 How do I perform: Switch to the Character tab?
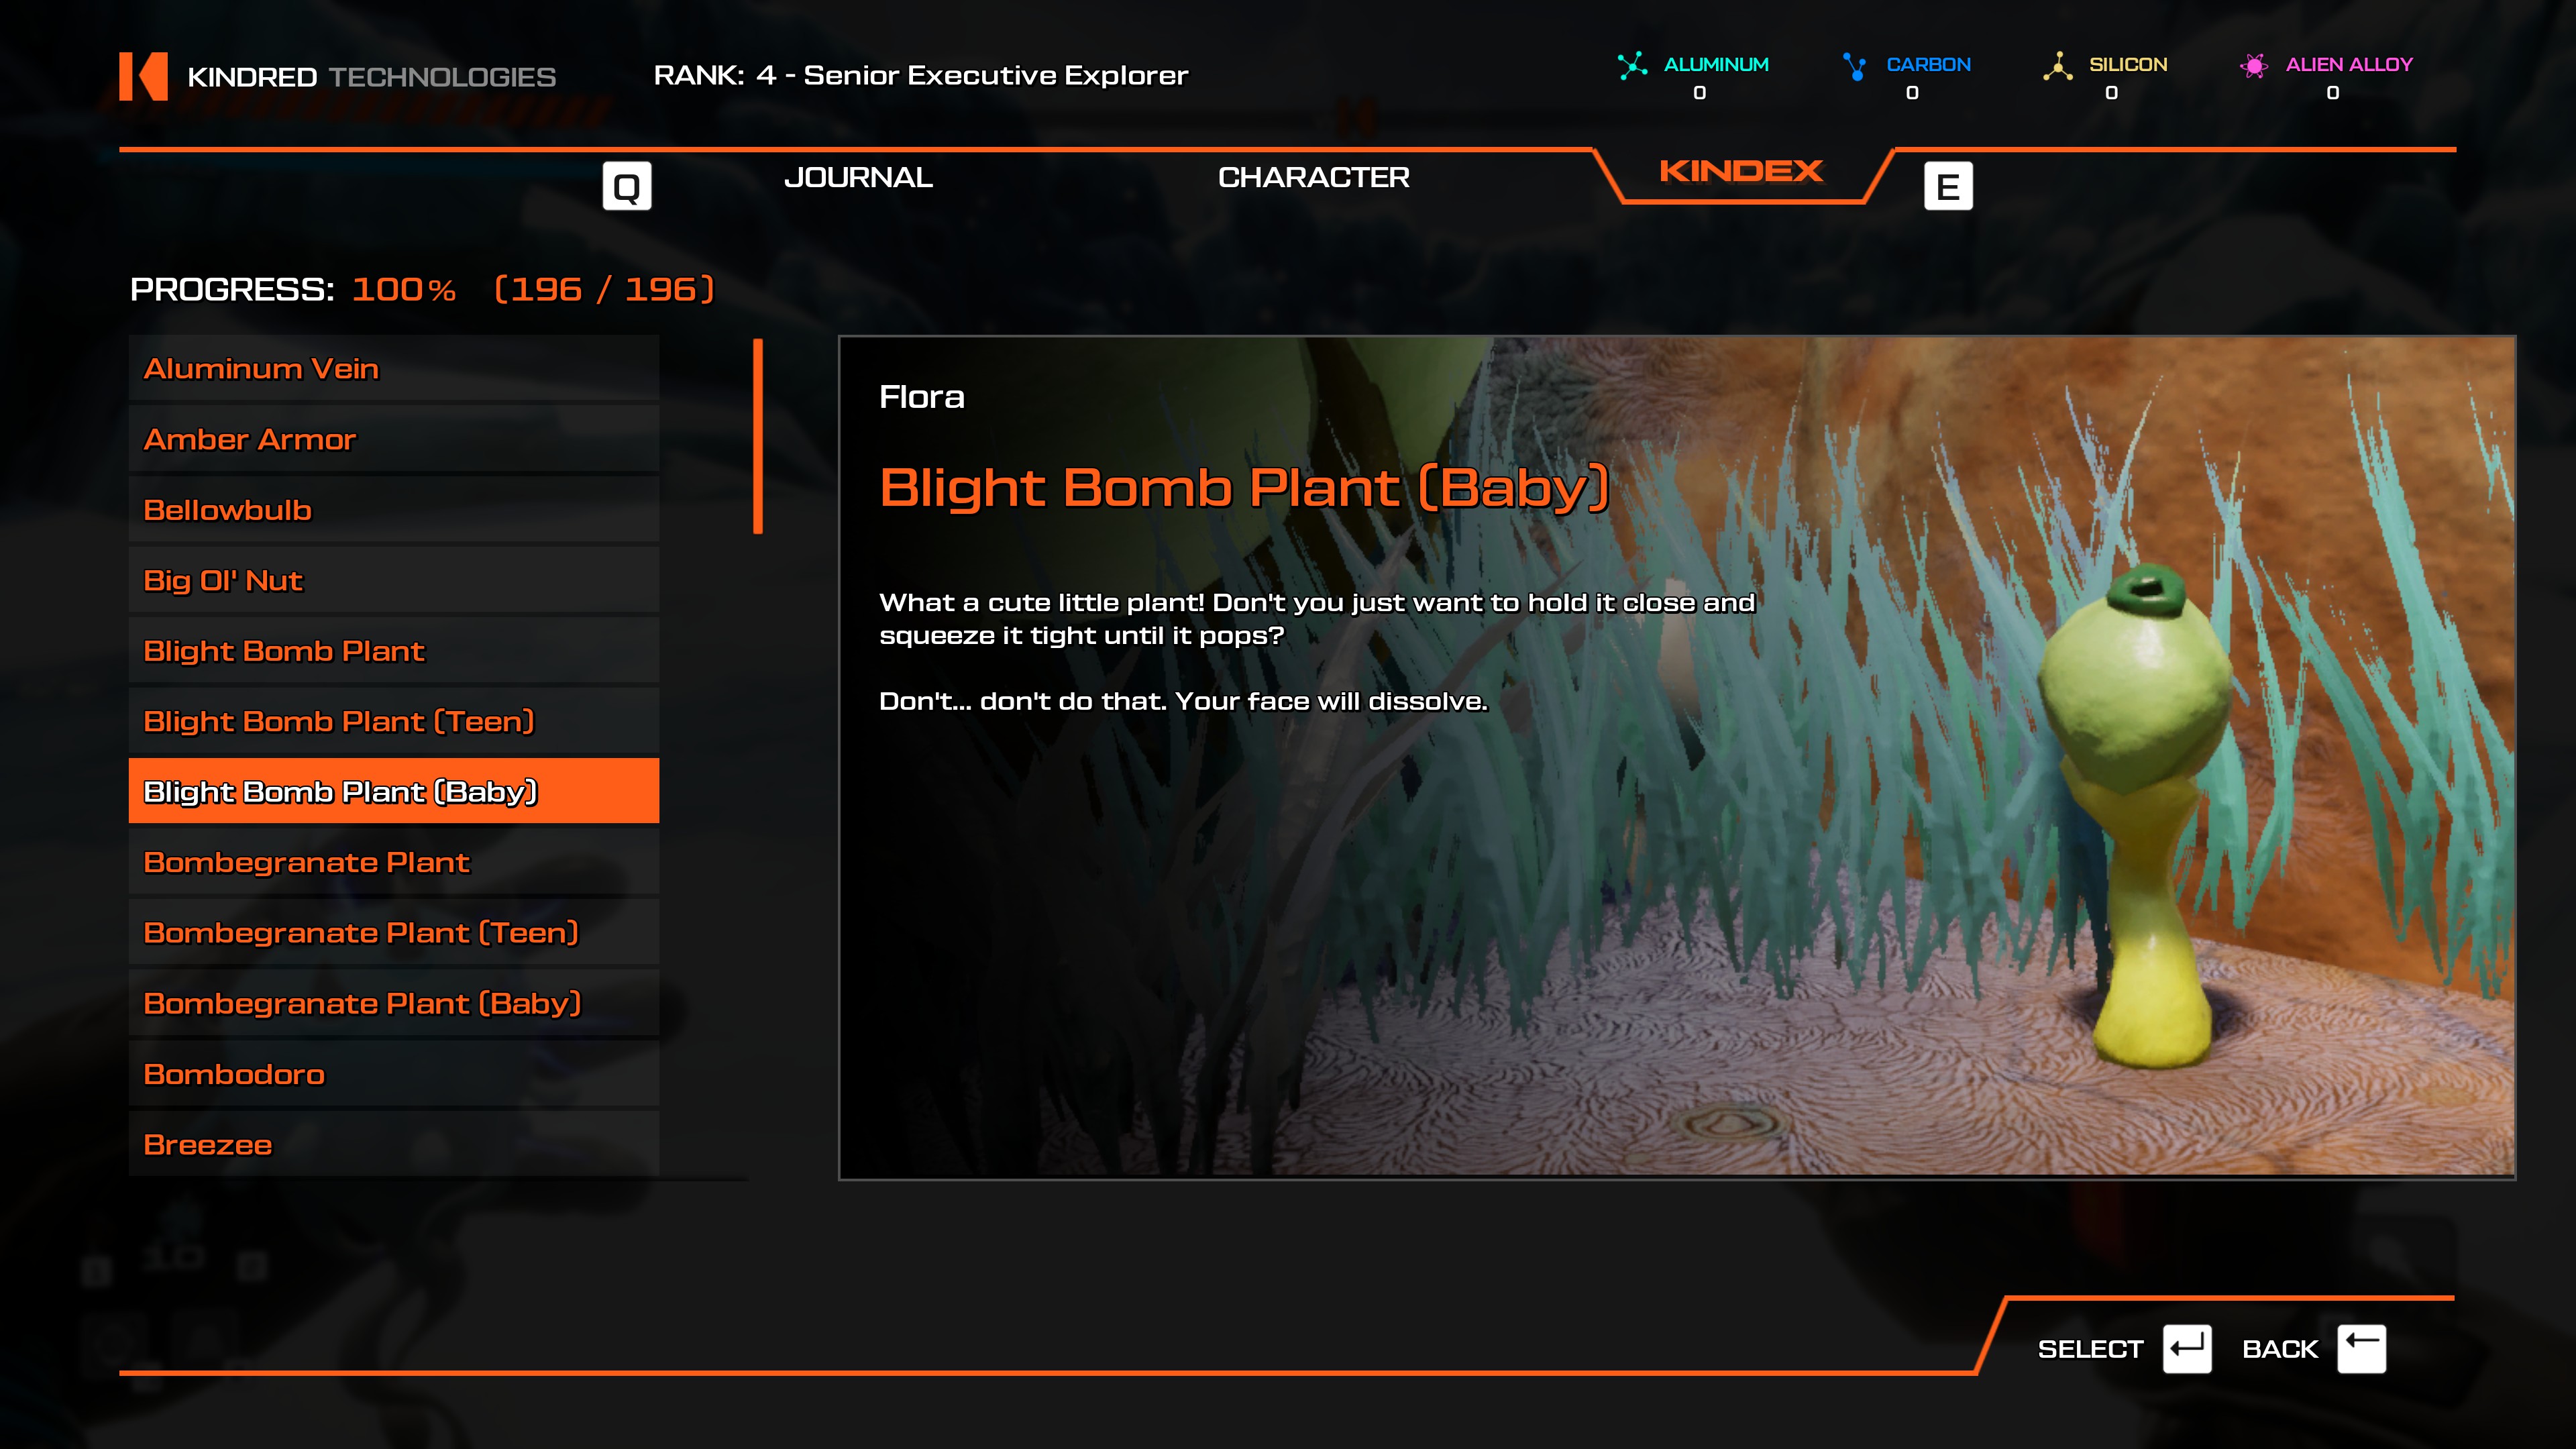pyautogui.click(x=1313, y=178)
